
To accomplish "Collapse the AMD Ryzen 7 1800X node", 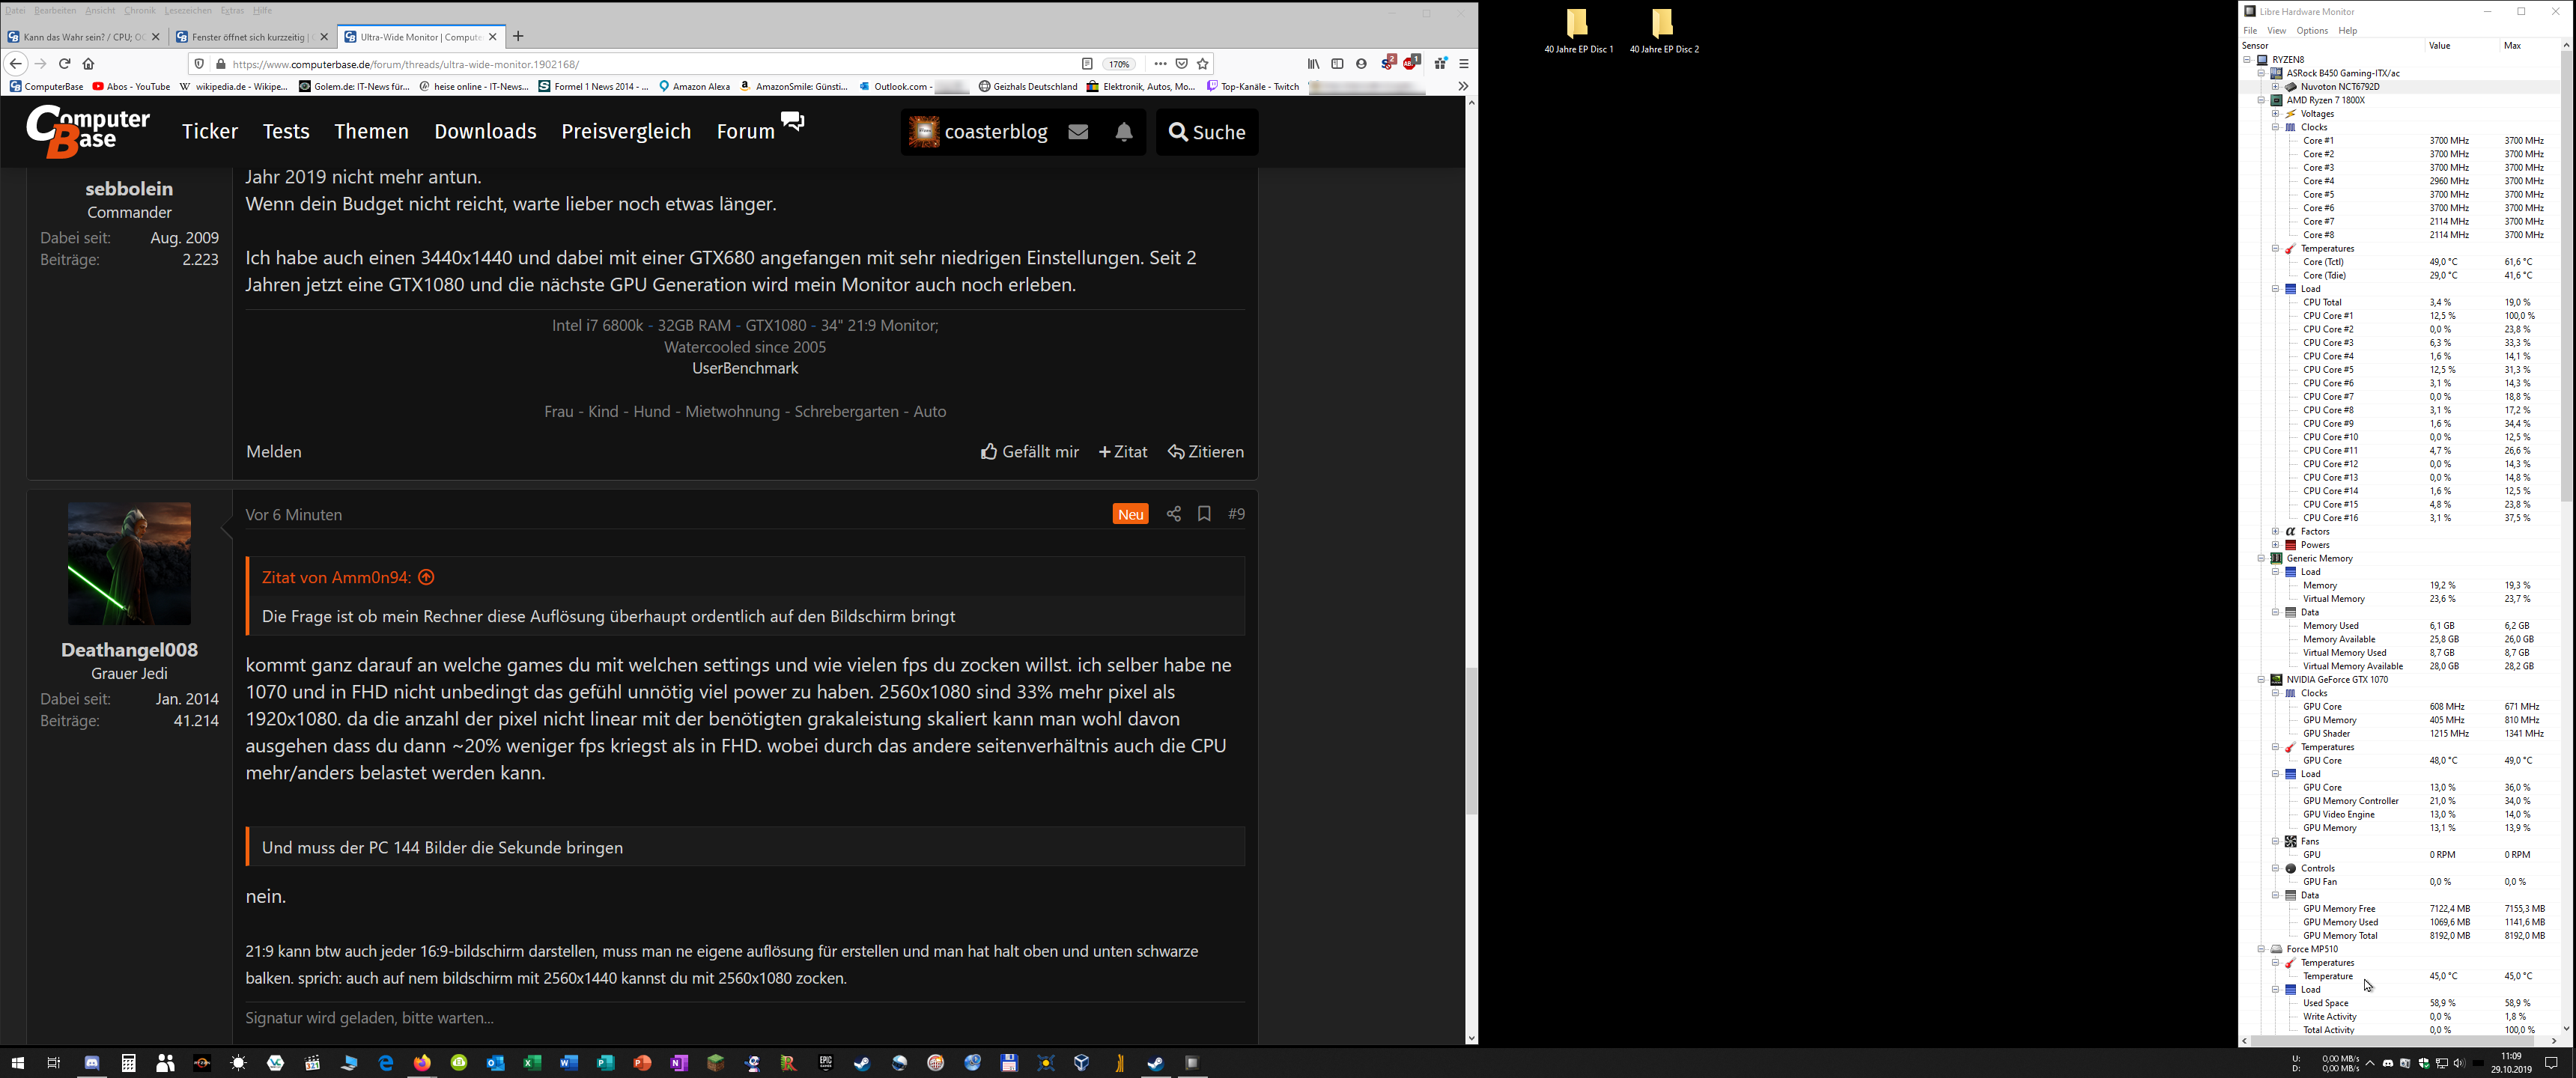I will [x=2261, y=100].
